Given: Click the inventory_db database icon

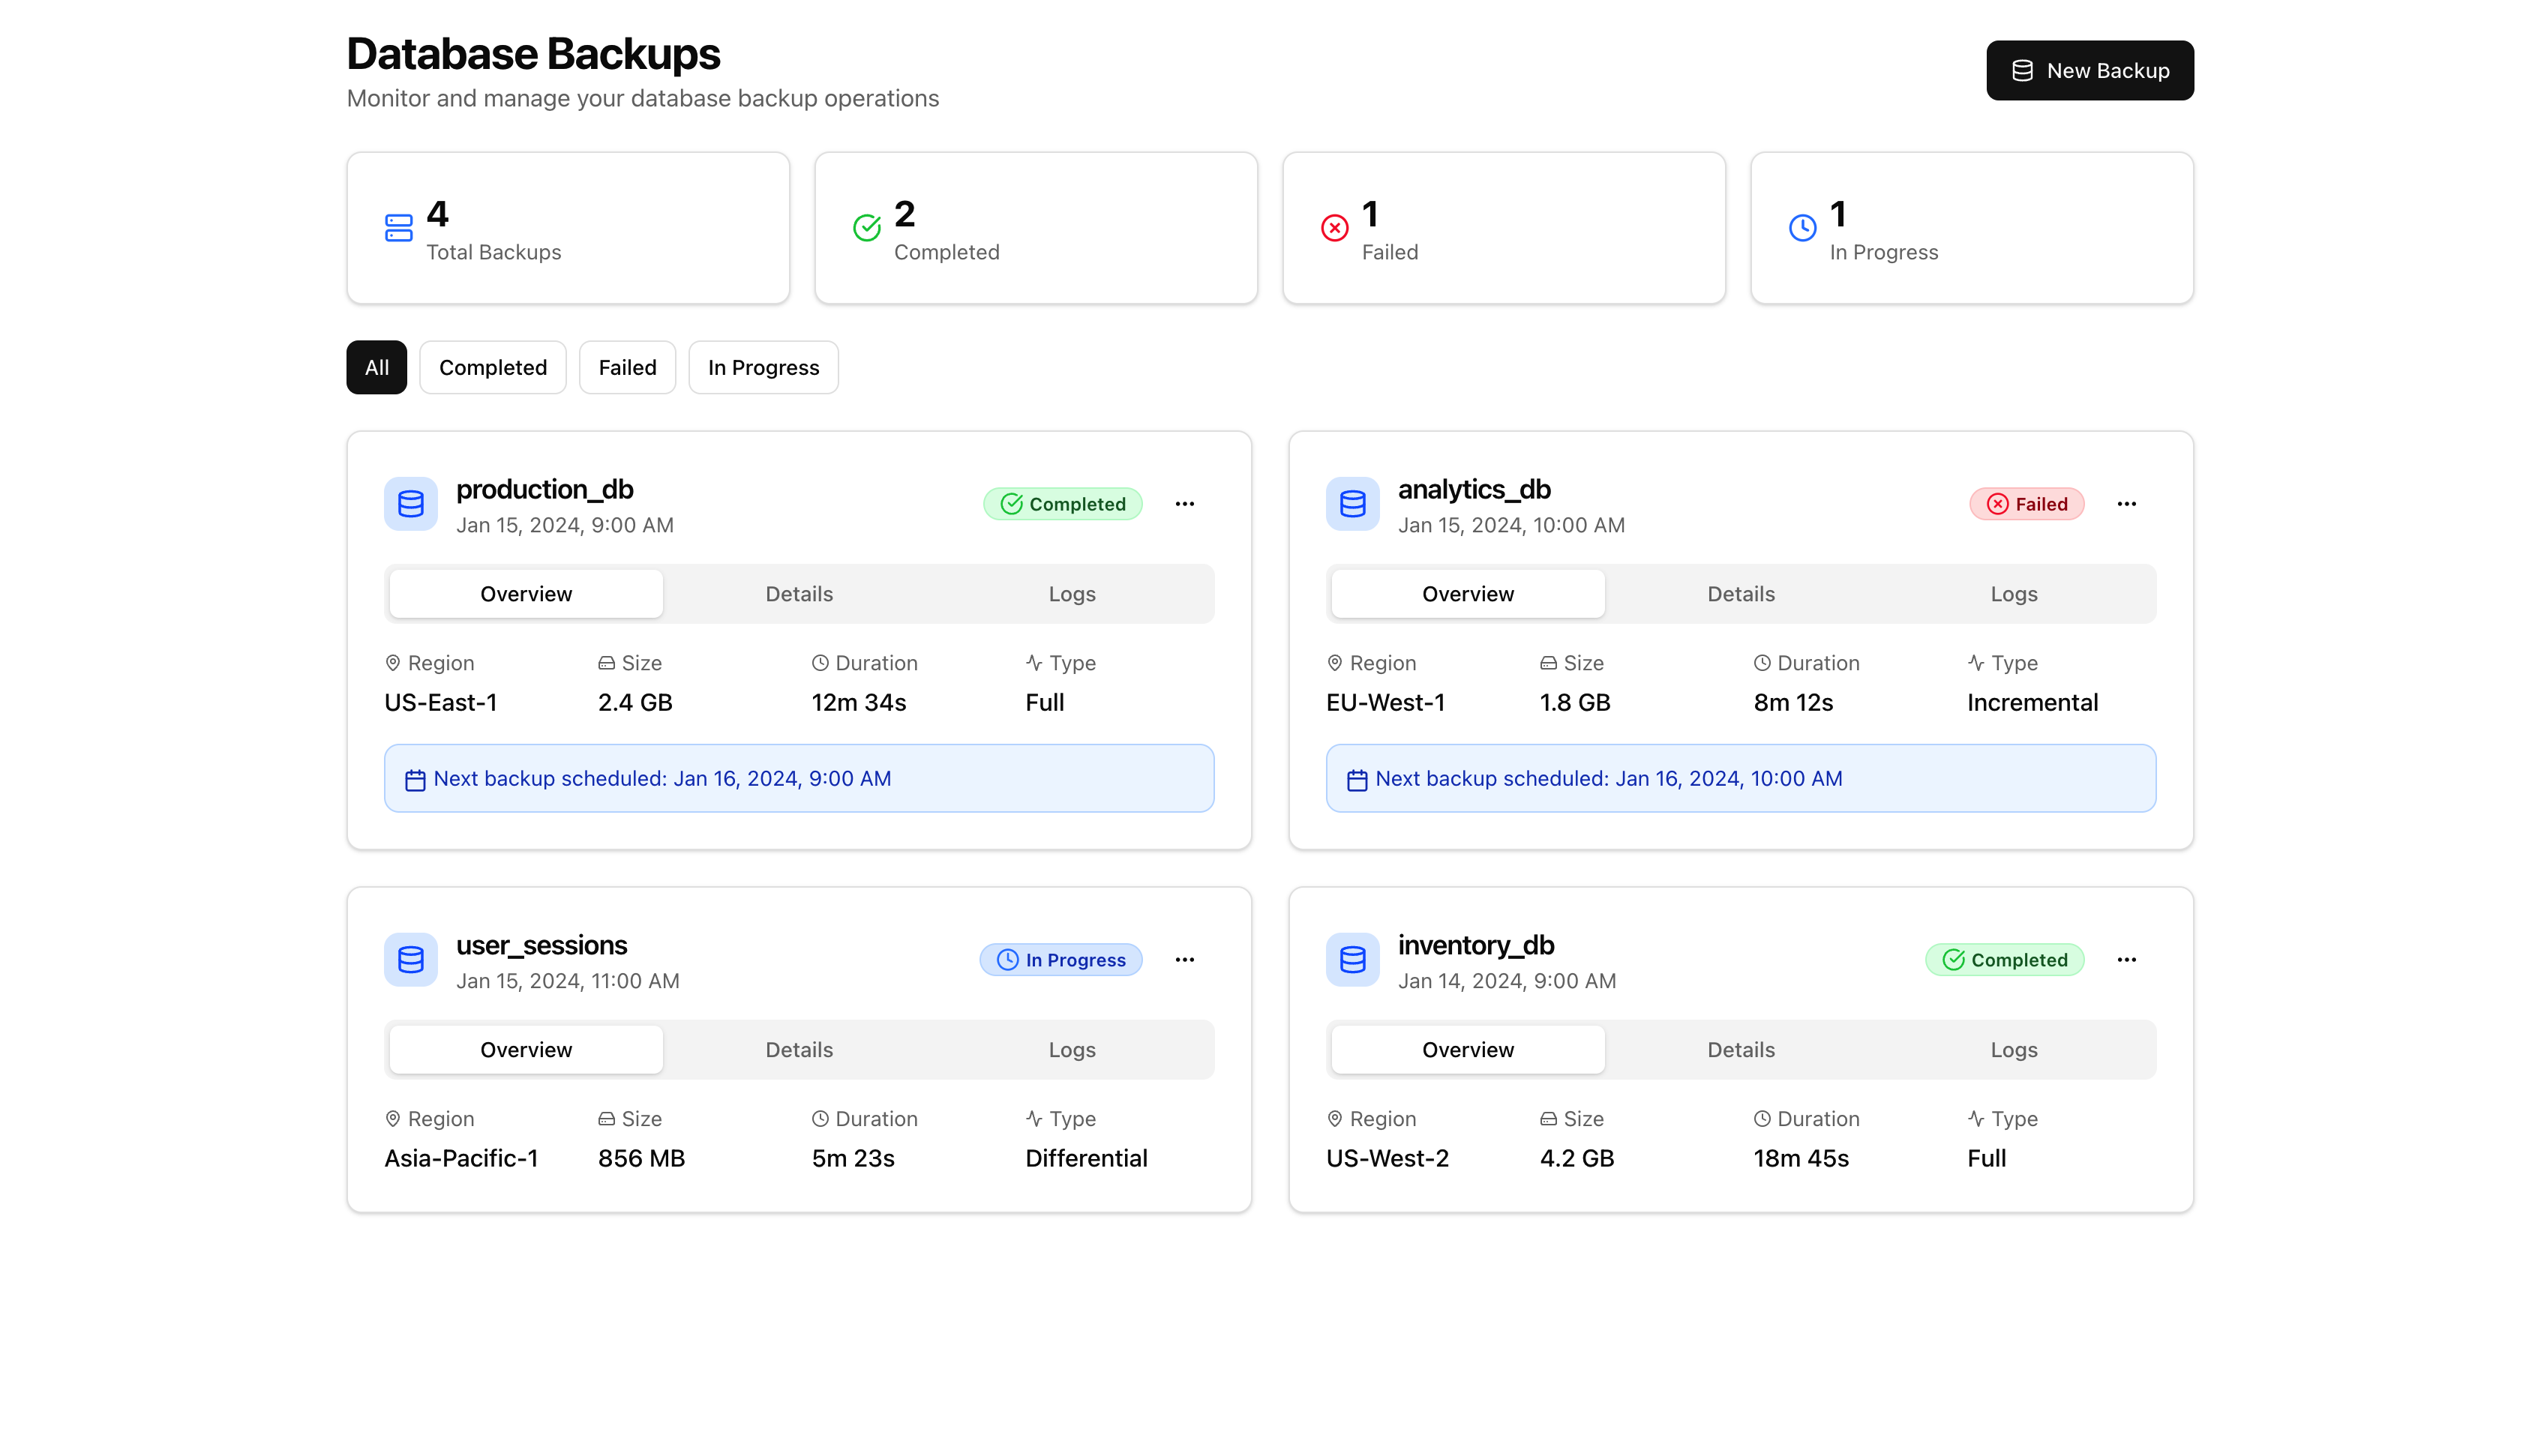Looking at the screenshot, I should pos(1352,960).
